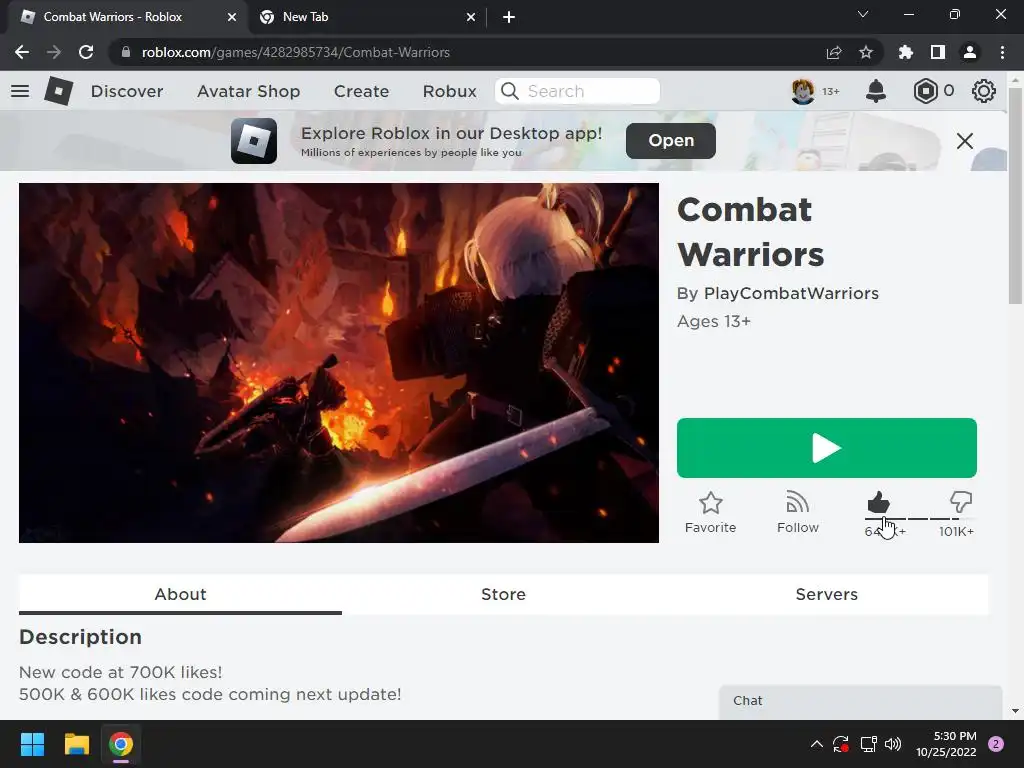Open a new browser tab
1024x768 pixels.
pyautogui.click(x=509, y=17)
